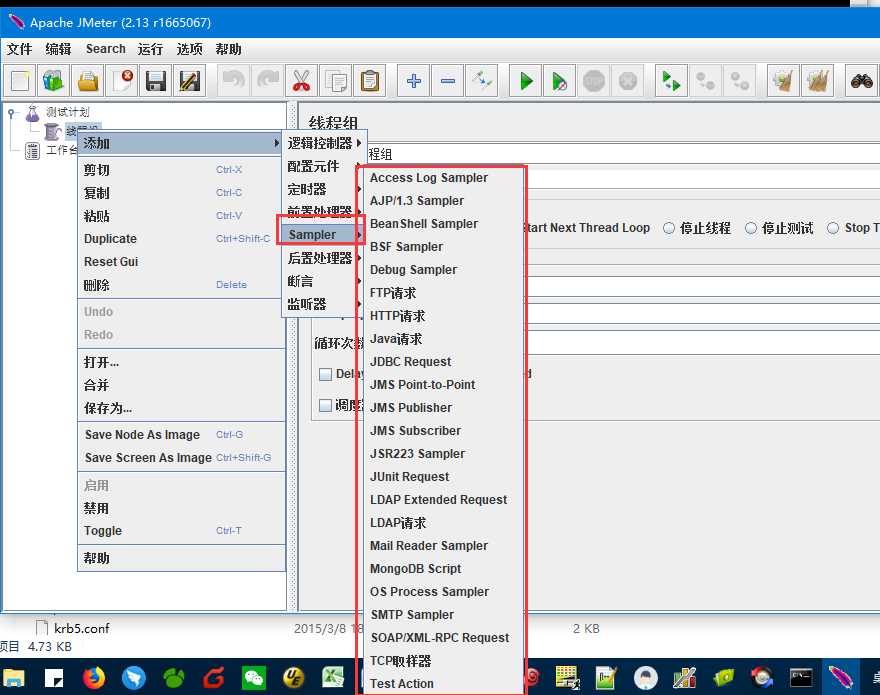This screenshot has height=695, width=880.
Task: Open the 编辑 menu
Action: point(58,49)
